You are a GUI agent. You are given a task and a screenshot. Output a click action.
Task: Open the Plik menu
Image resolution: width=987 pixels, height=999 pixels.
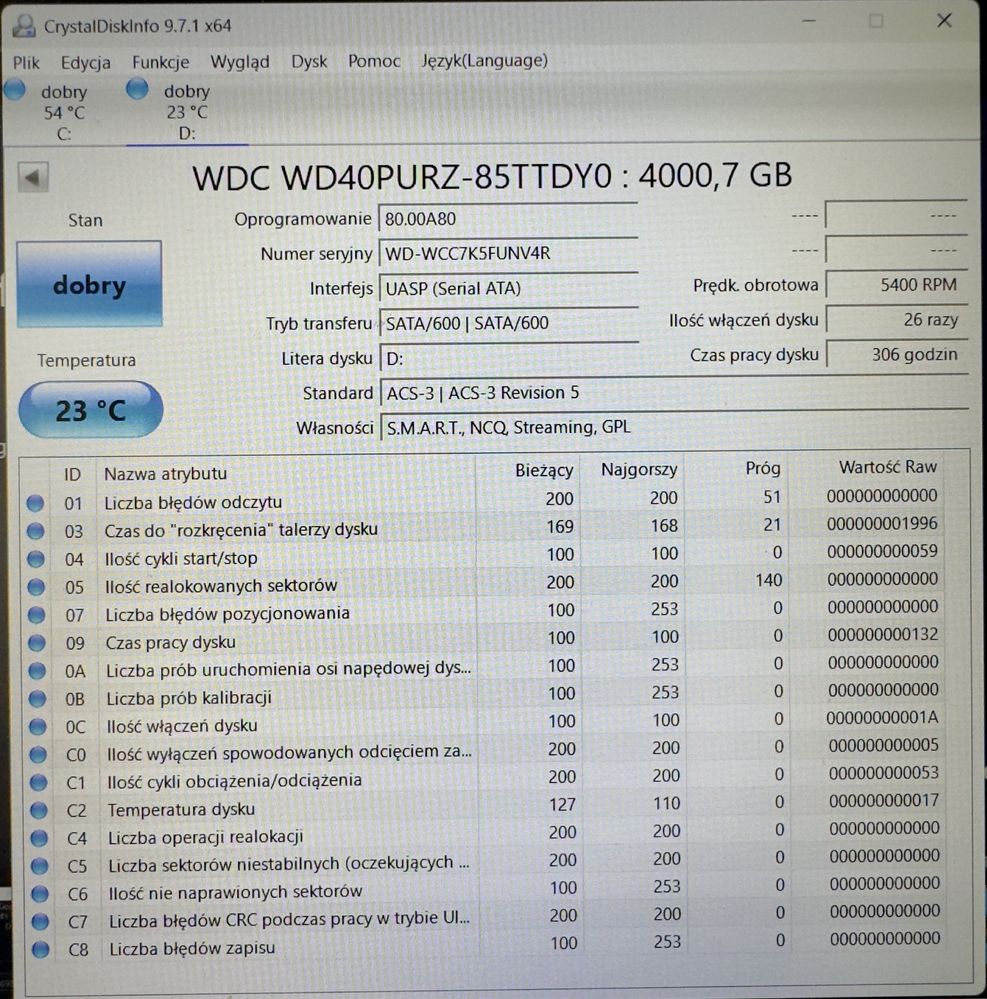[x=26, y=62]
